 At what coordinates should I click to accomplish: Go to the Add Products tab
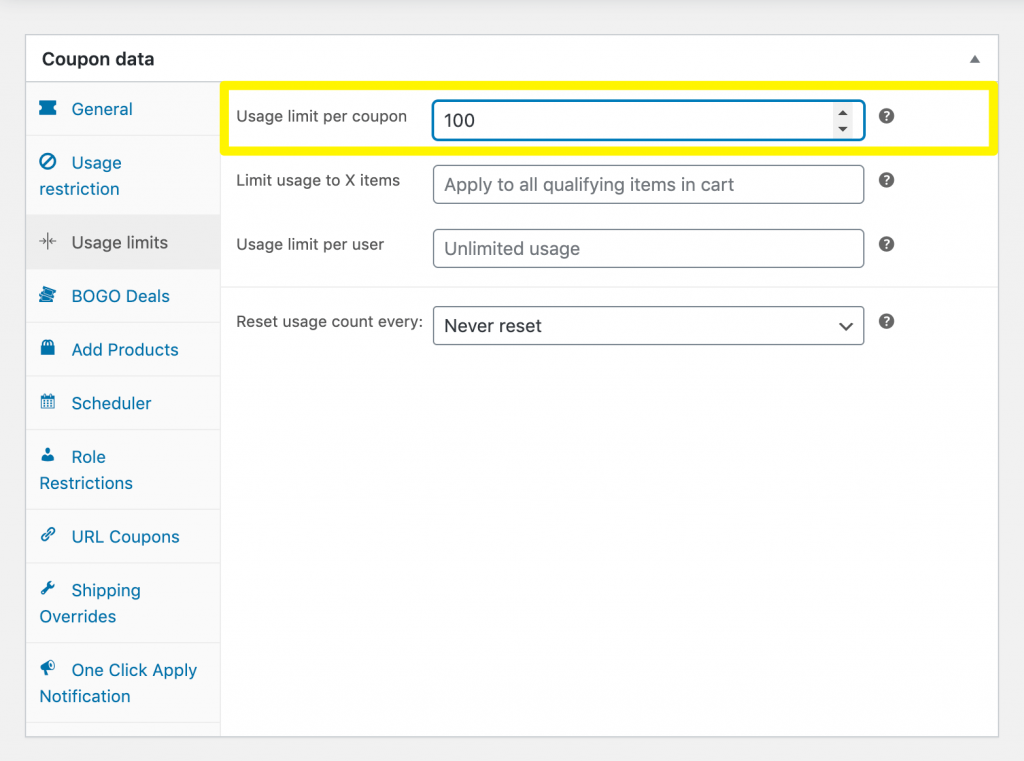pos(123,349)
